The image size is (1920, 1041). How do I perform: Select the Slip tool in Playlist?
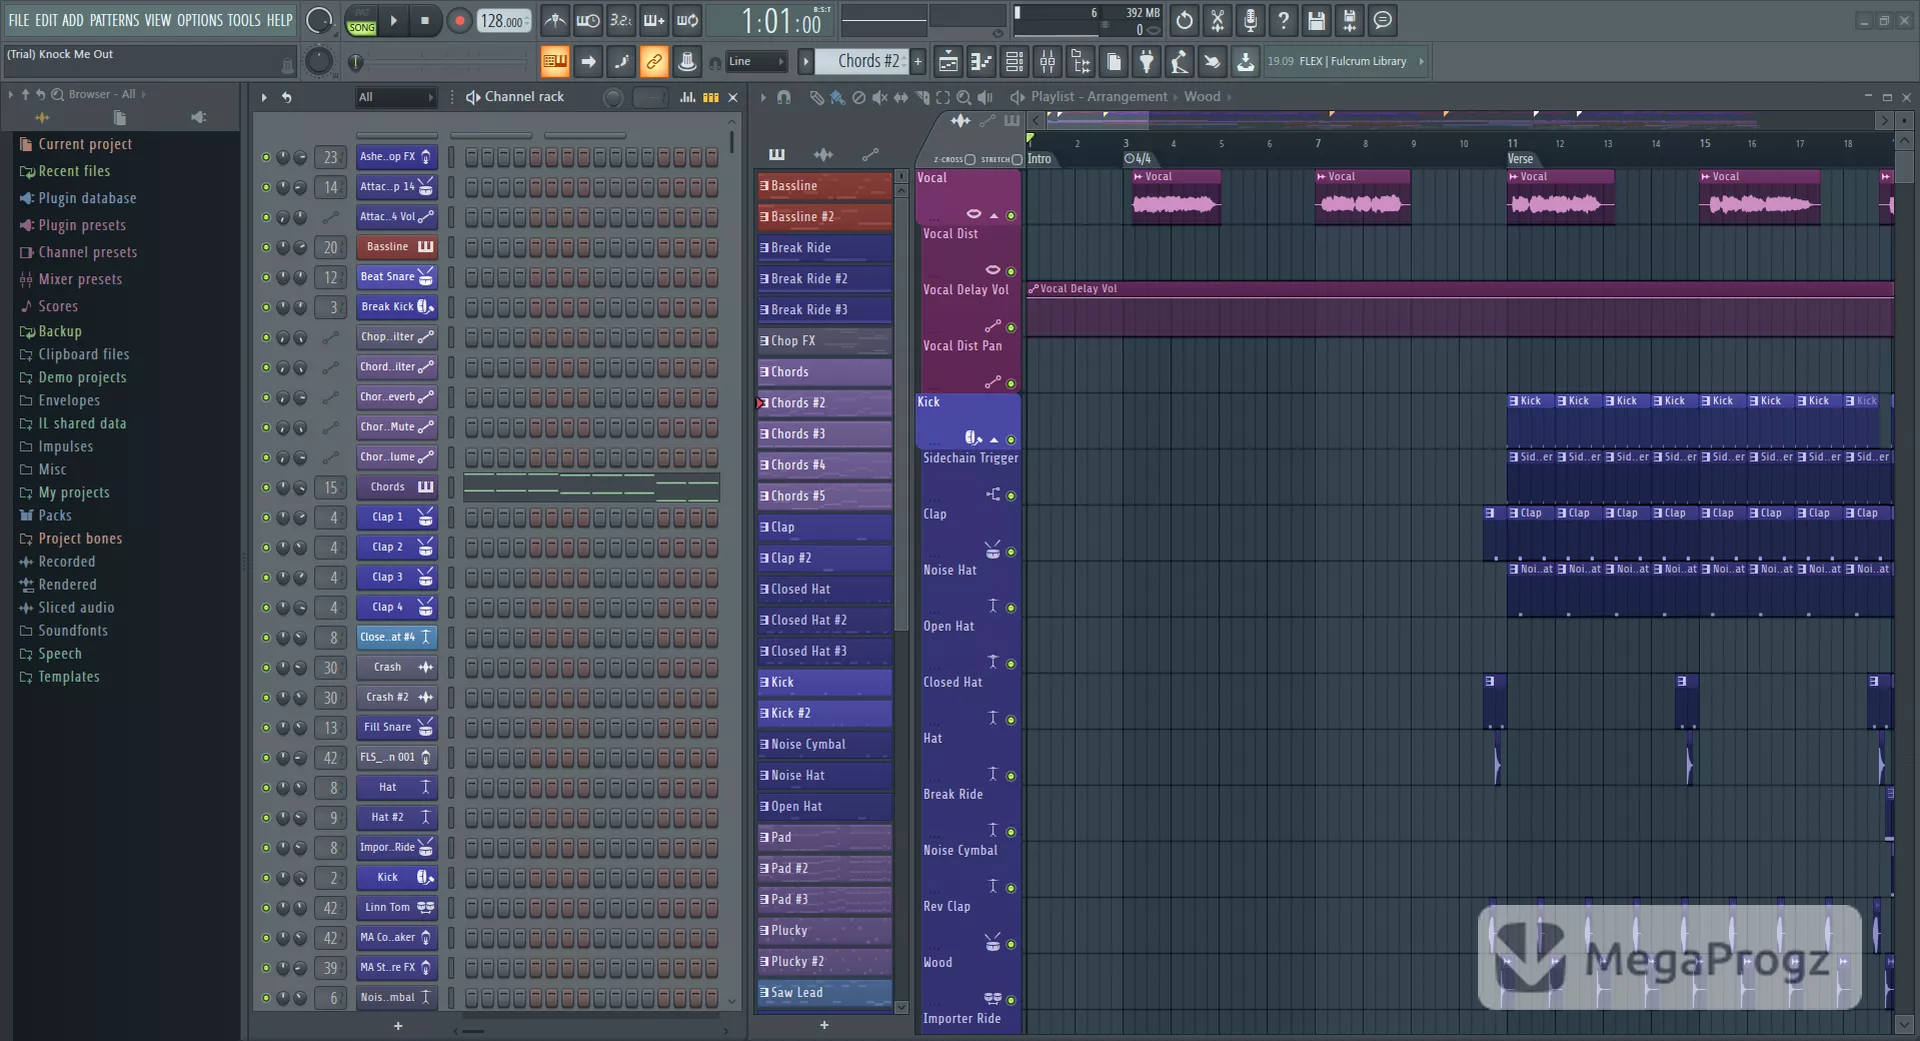(900, 97)
